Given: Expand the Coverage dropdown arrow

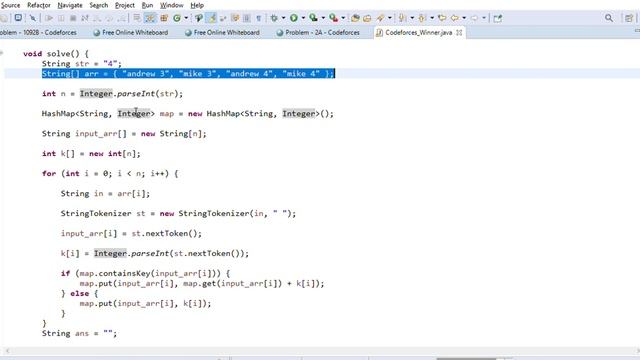Looking at the screenshot, I should [x=323, y=18].
